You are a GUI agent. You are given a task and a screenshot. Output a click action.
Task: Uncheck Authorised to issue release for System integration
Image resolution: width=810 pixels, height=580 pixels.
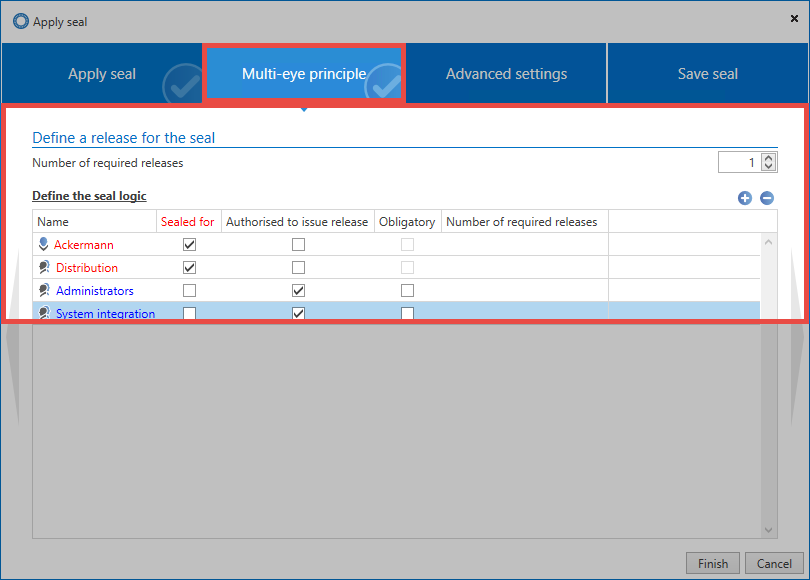(x=298, y=313)
